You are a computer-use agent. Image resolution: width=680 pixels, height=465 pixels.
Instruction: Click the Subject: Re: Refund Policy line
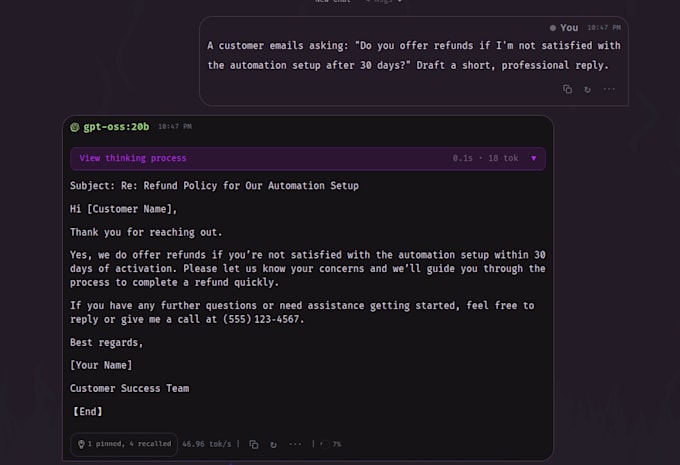click(x=214, y=186)
